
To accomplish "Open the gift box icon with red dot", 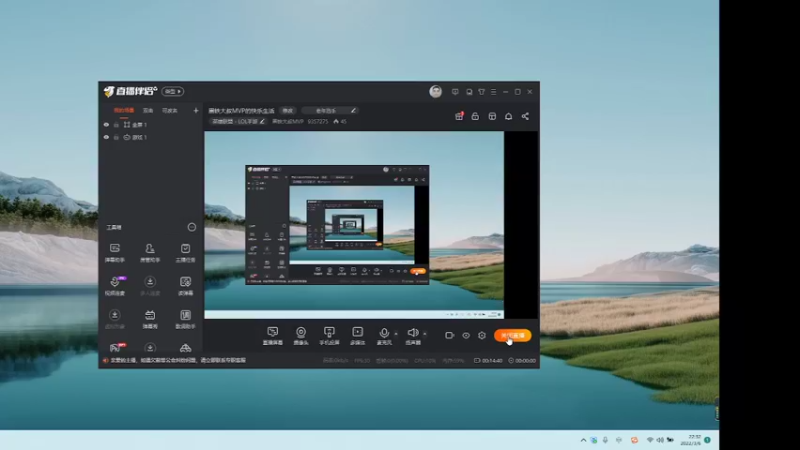I will coord(459,116).
